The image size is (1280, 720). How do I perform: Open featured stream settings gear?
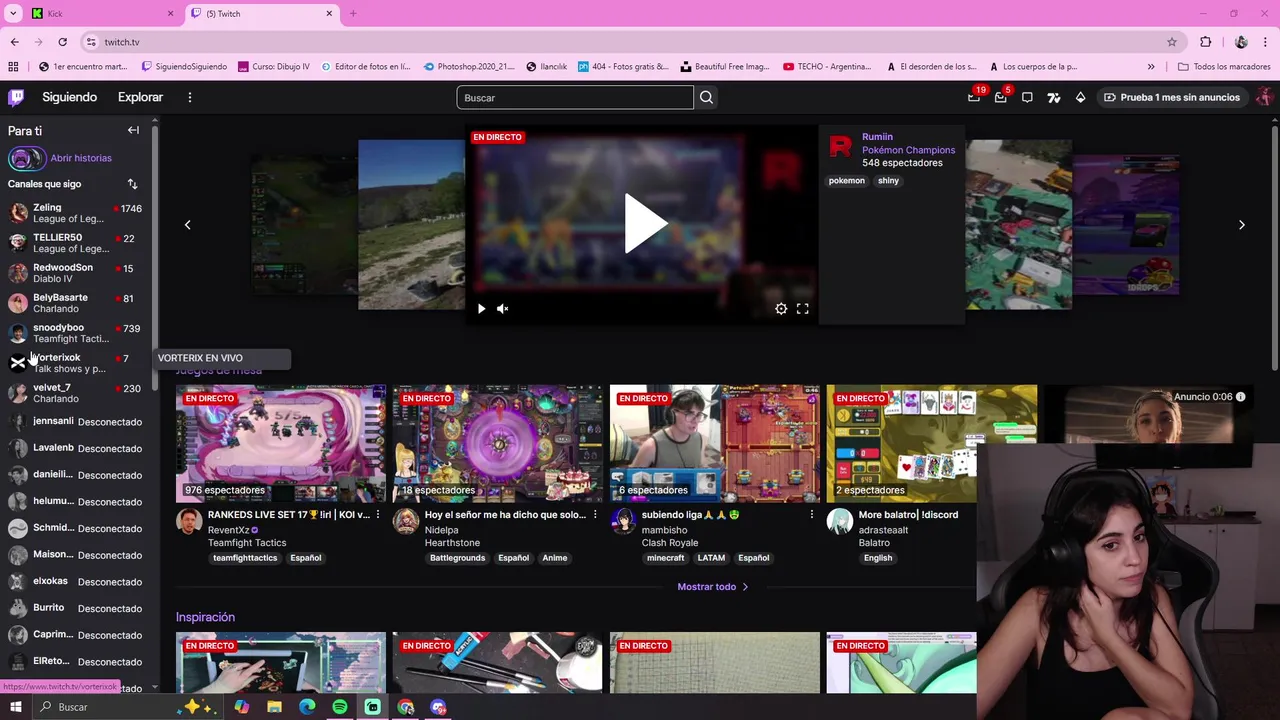click(x=781, y=309)
